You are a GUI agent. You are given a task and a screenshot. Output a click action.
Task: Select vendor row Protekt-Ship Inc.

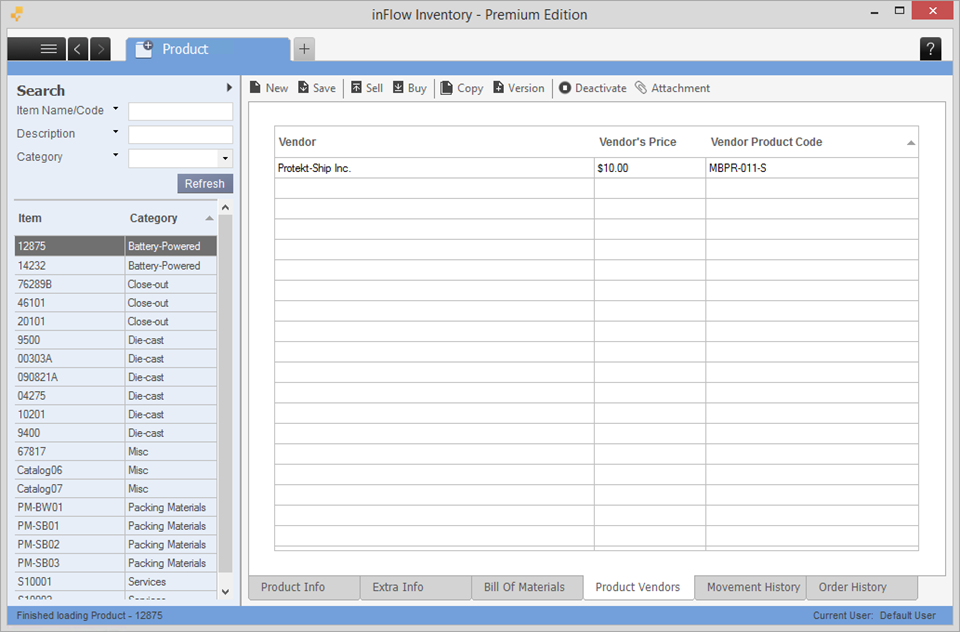tap(434, 168)
